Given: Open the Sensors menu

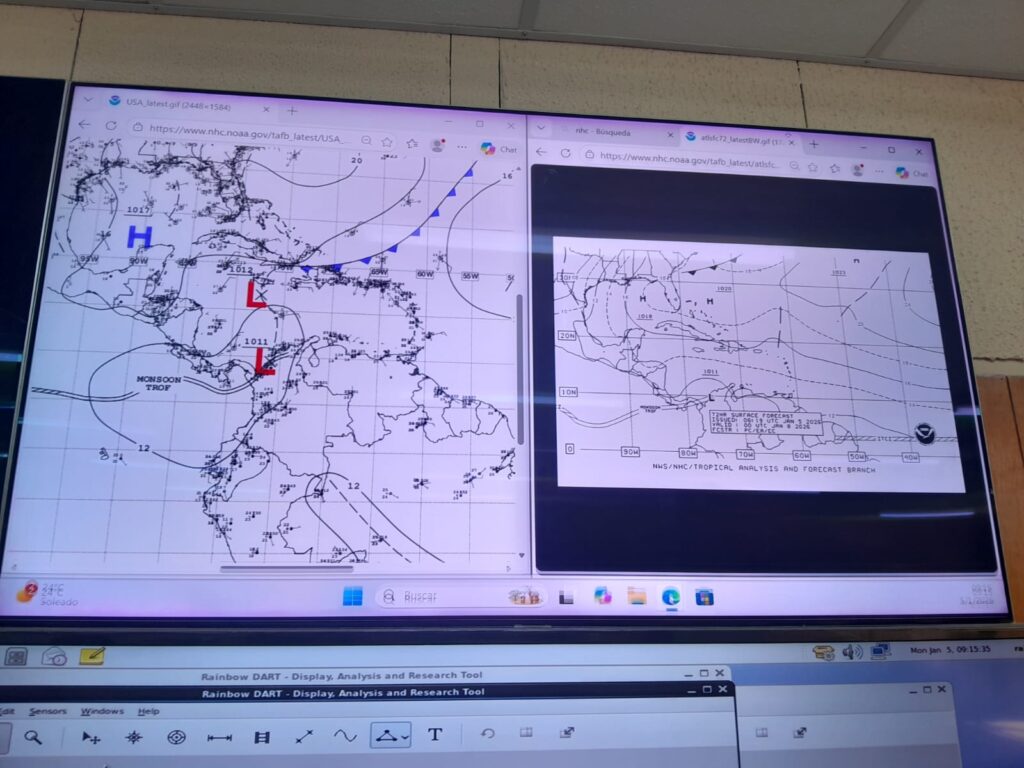Looking at the screenshot, I should point(48,711).
